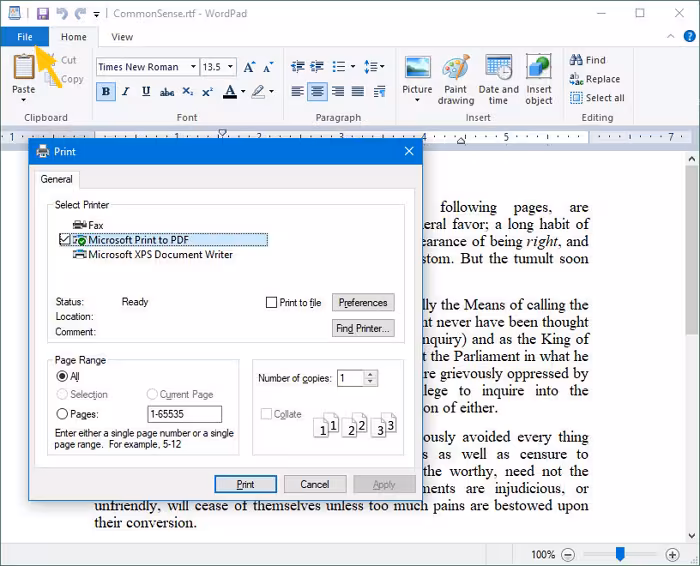Toggle Underline formatting
The image size is (700, 566).
(x=146, y=92)
